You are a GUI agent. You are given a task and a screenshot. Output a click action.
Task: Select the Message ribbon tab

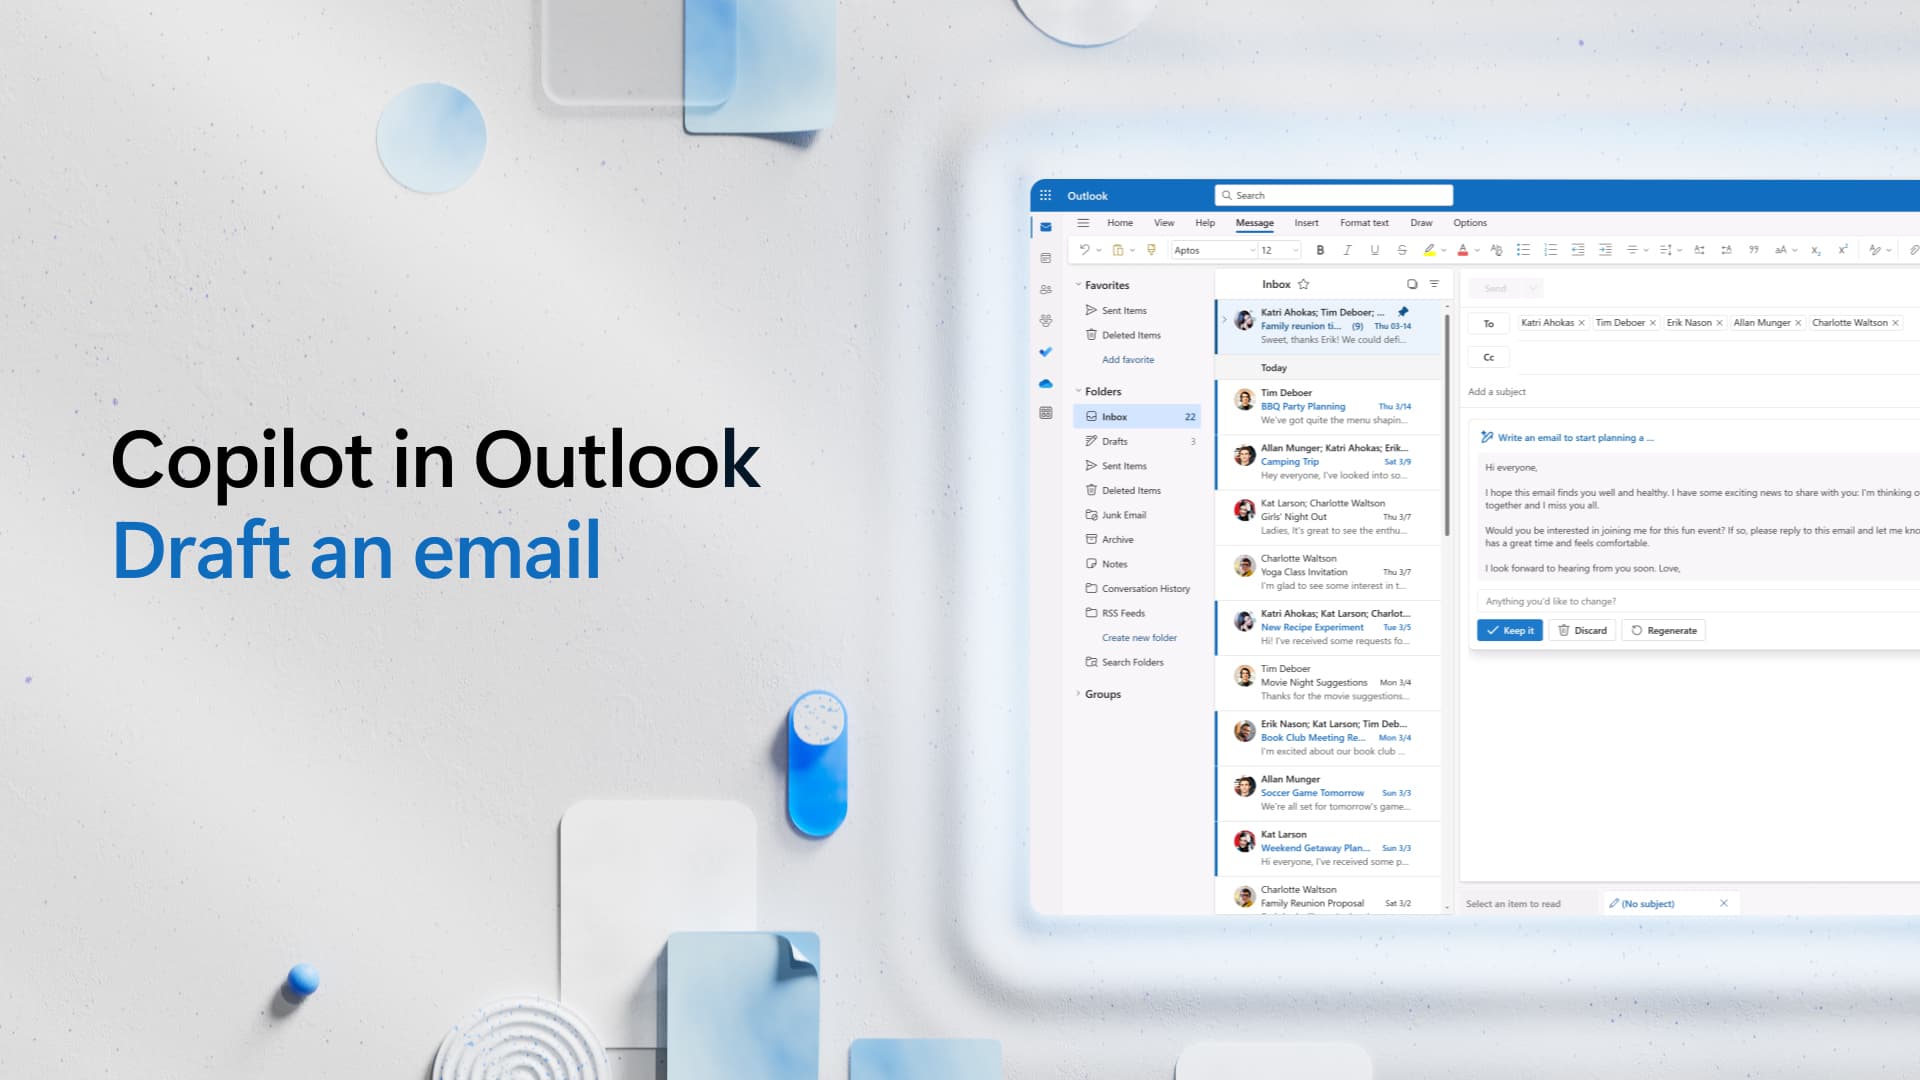click(x=1253, y=222)
